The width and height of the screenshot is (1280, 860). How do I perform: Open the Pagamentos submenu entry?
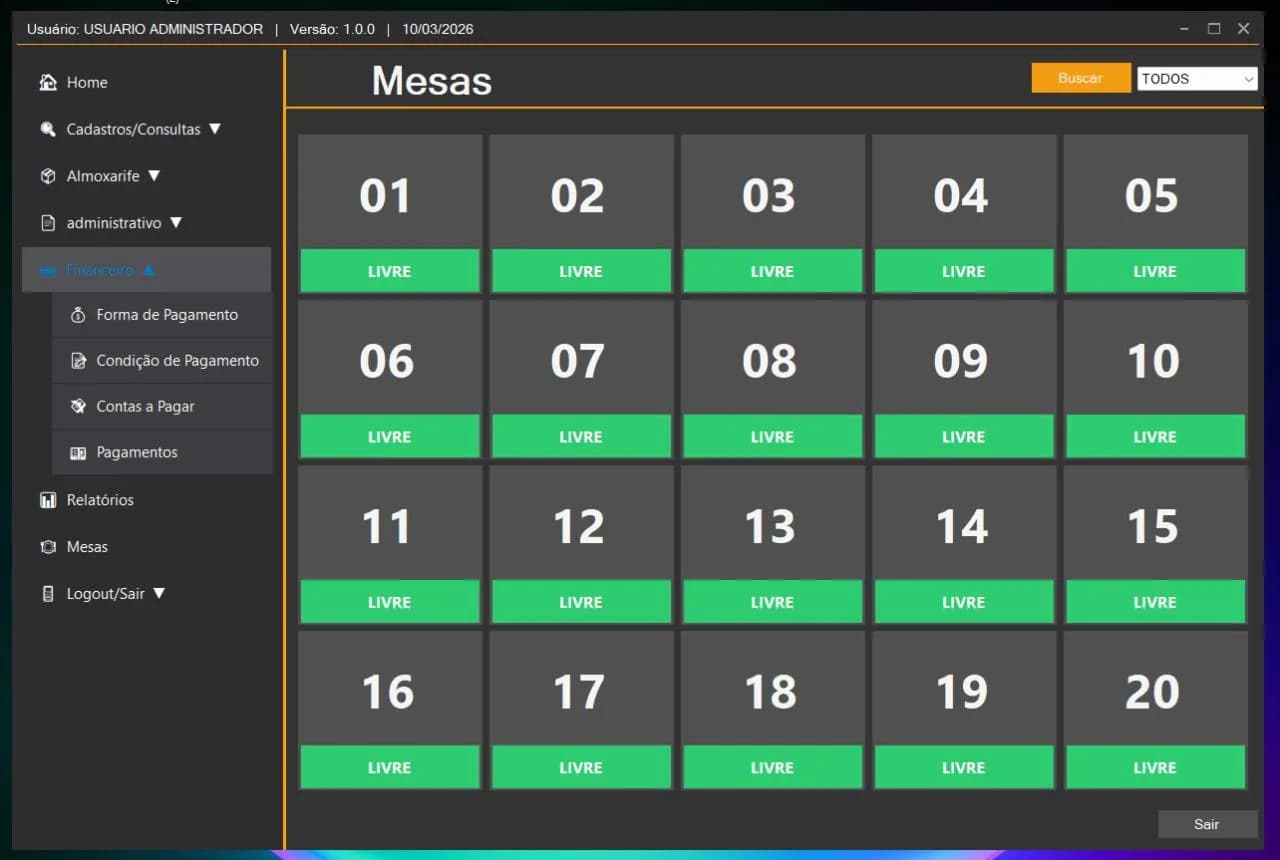coord(162,452)
